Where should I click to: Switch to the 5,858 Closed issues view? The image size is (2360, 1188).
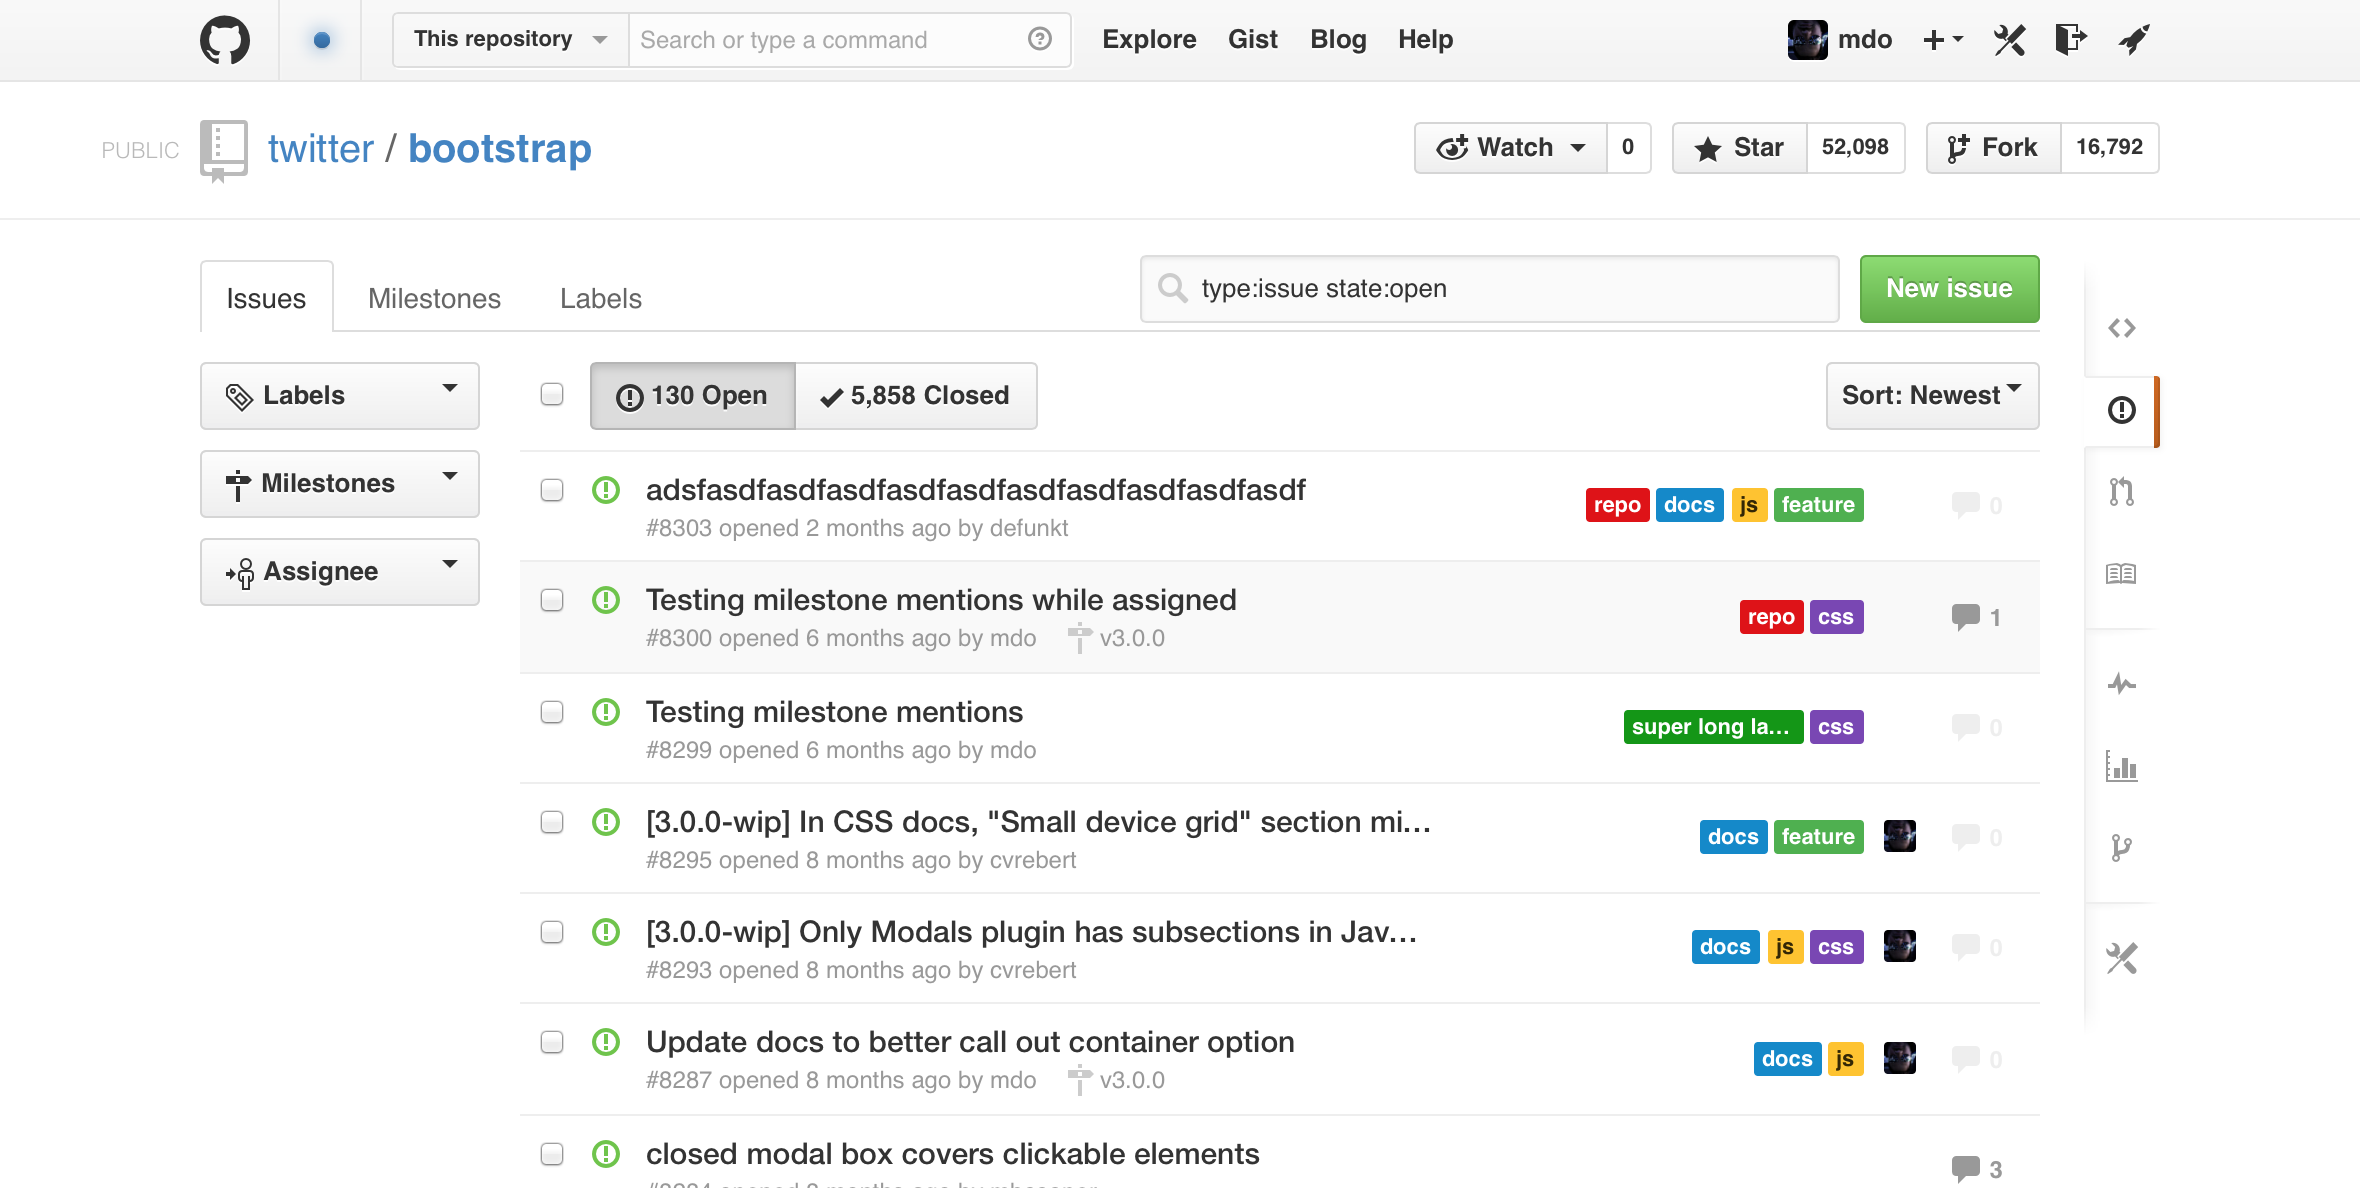tap(915, 396)
